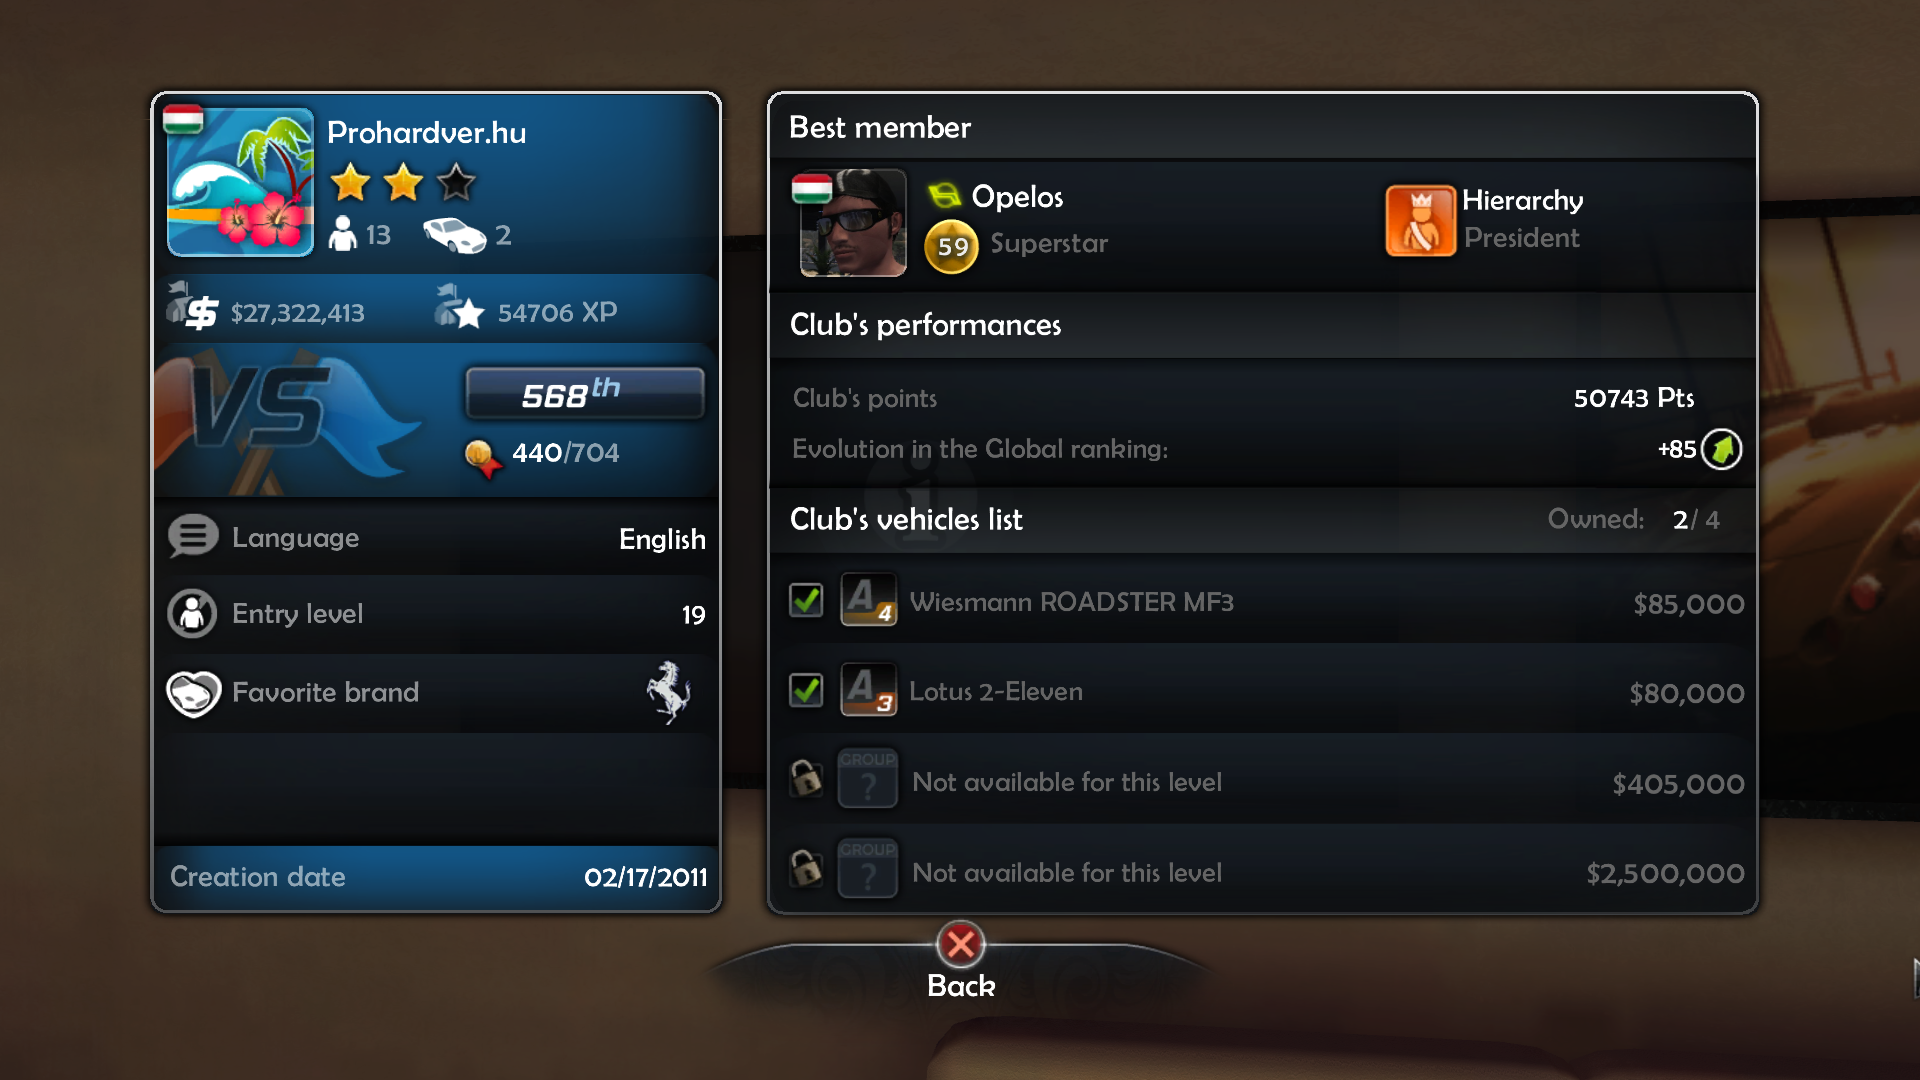Click the Back label text
Viewport: 1920px width, 1080px height.
click(x=961, y=986)
